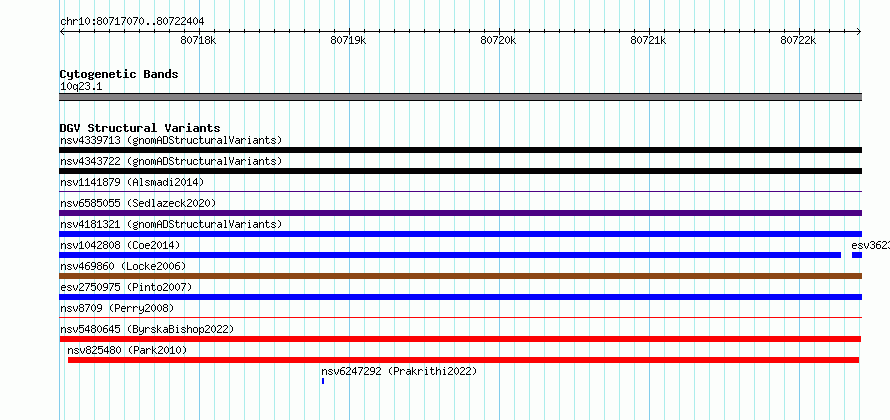Viewport: 890px width, 420px height.
Task: Click the 10q23.1 band label
Action: pyautogui.click(x=81, y=87)
